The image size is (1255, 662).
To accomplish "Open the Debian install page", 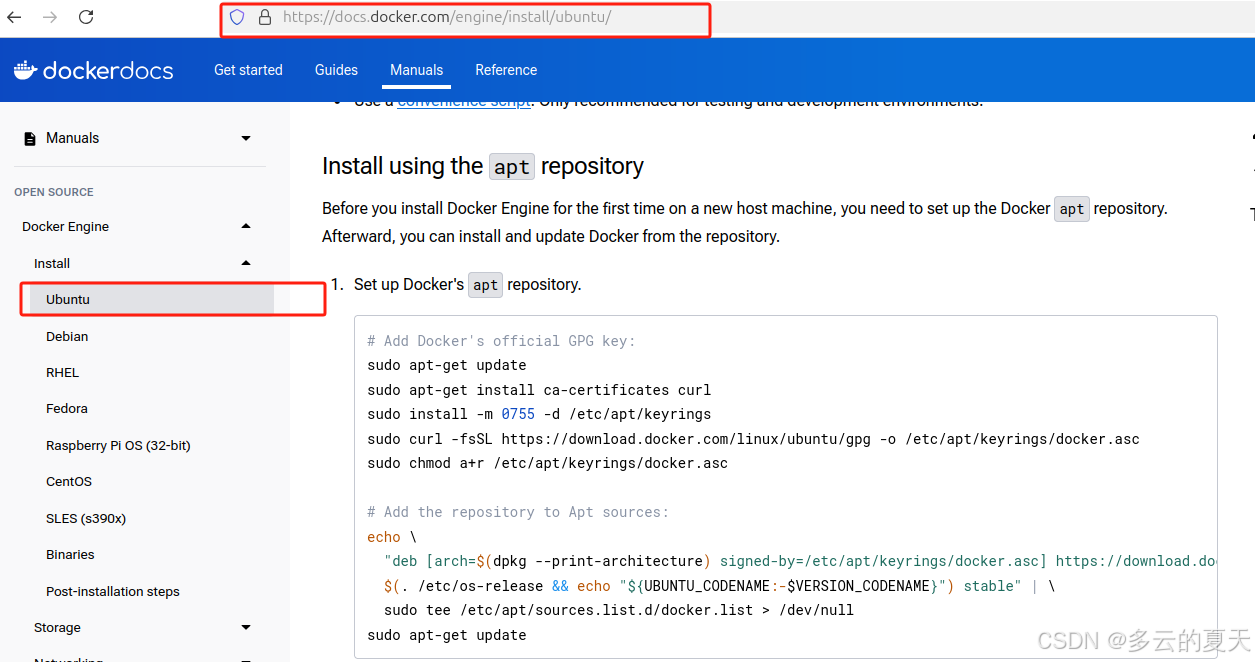I will tap(67, 337).
